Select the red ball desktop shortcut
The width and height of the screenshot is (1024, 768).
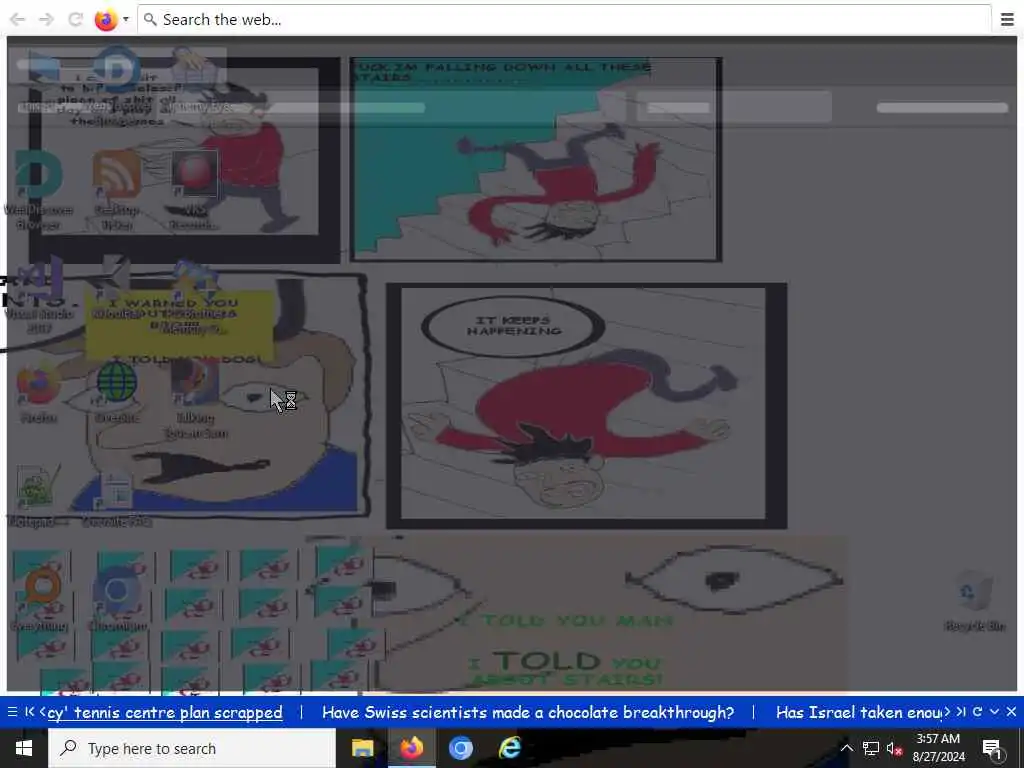[195, 191]
